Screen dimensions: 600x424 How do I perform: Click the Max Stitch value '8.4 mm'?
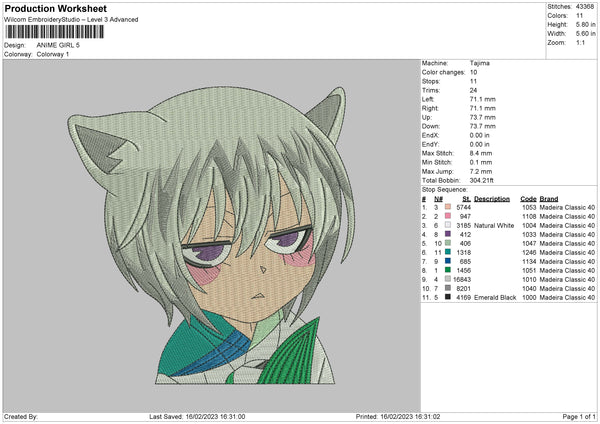(481, 153)
